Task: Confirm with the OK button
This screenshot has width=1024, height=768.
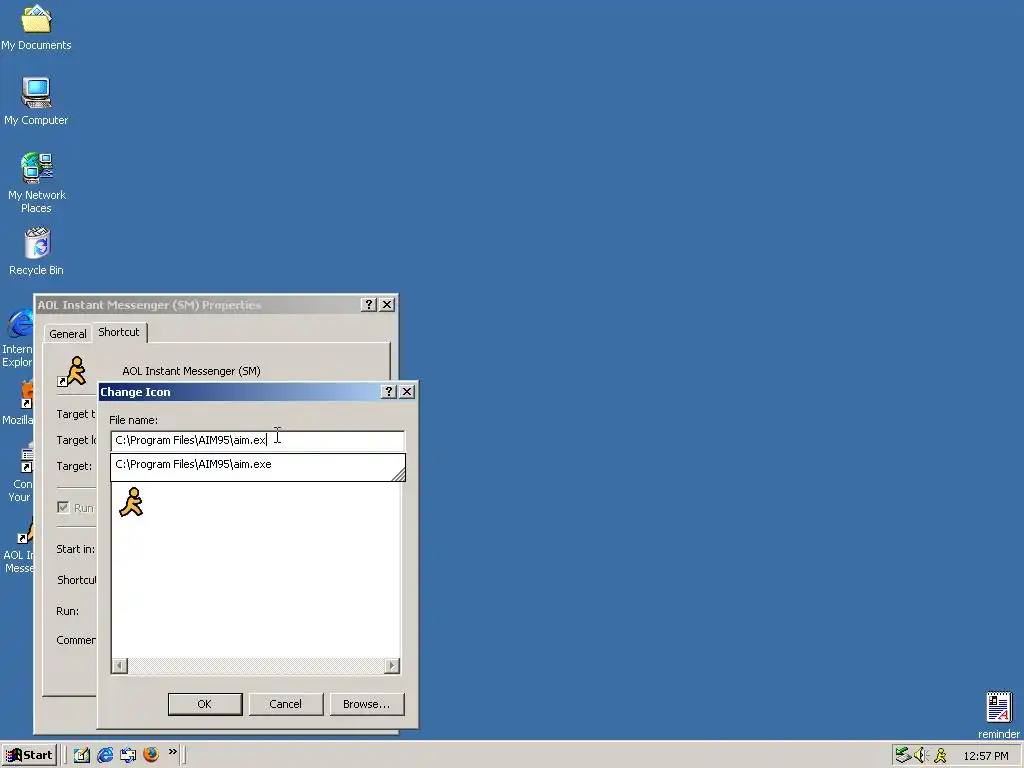Action: (205, 704)
